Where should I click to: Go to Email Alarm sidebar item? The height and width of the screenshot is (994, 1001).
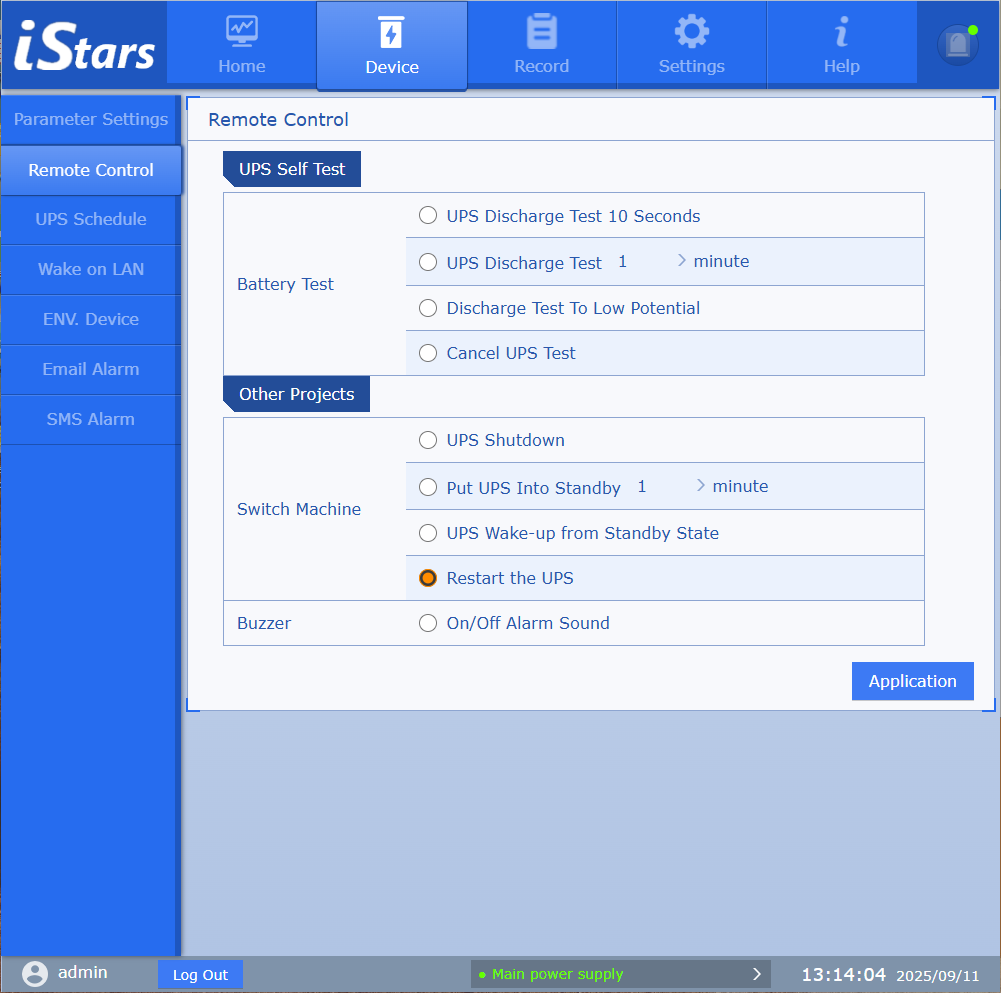91,369
